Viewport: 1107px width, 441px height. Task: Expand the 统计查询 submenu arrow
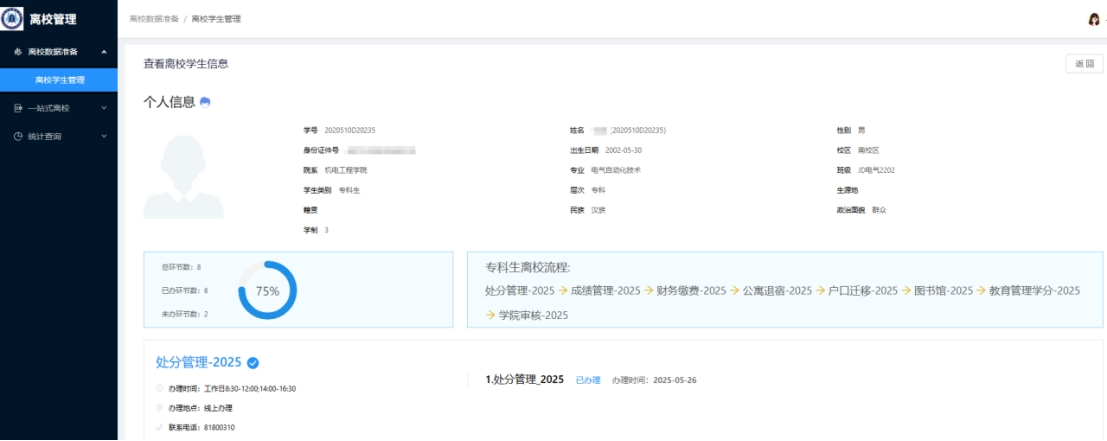pos(104,136)
